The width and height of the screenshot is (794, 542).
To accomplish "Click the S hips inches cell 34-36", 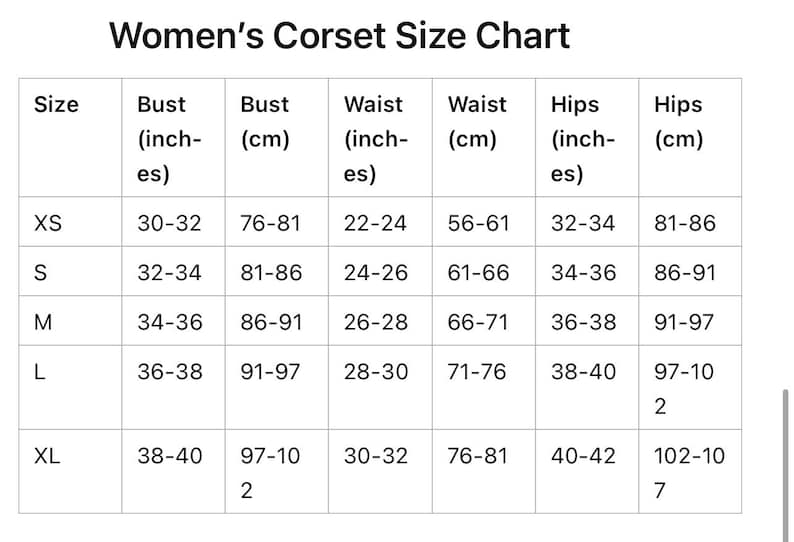I will pos(583,273).
